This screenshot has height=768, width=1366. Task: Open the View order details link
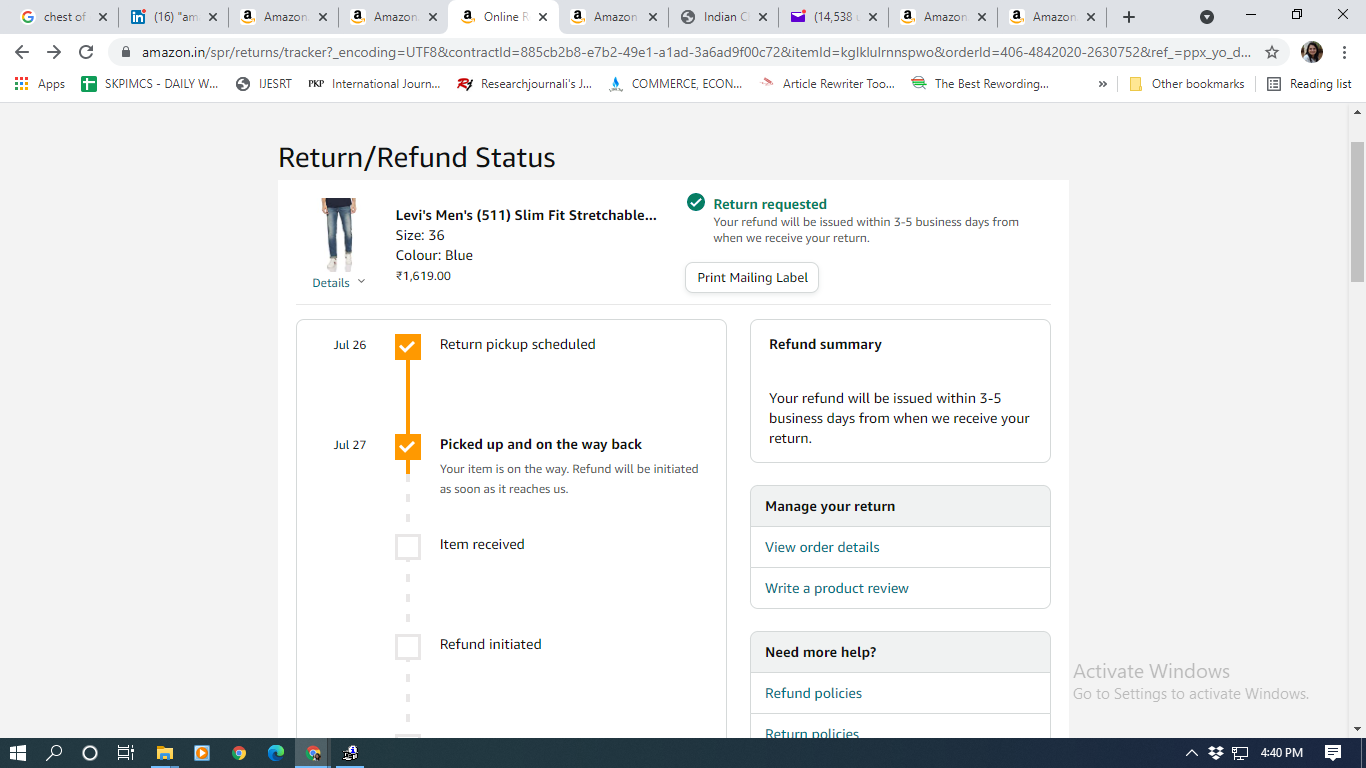coord(822,547)
